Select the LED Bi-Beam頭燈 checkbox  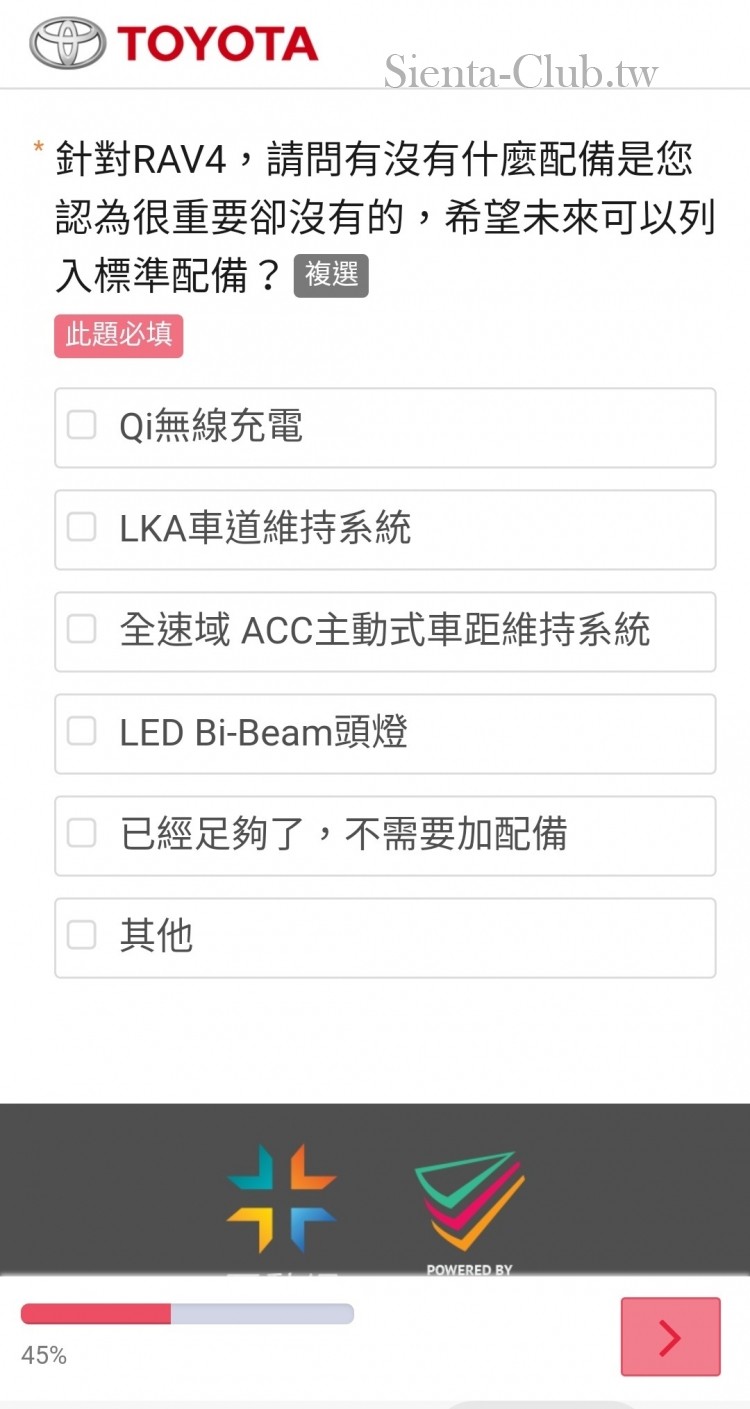point(82,732)
